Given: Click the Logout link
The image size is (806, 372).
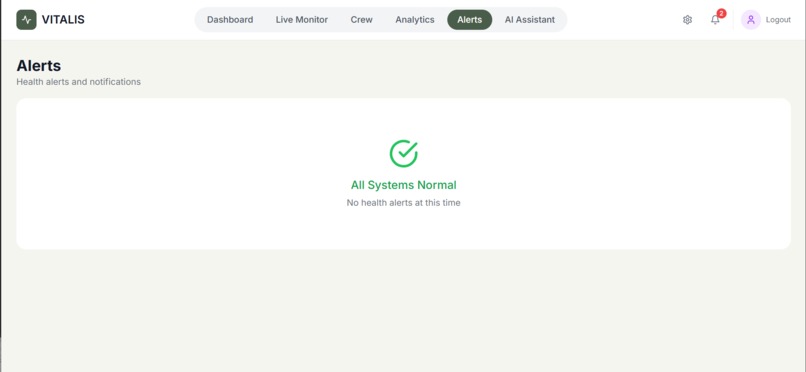Looking at the screenshot, I should 778,20.
